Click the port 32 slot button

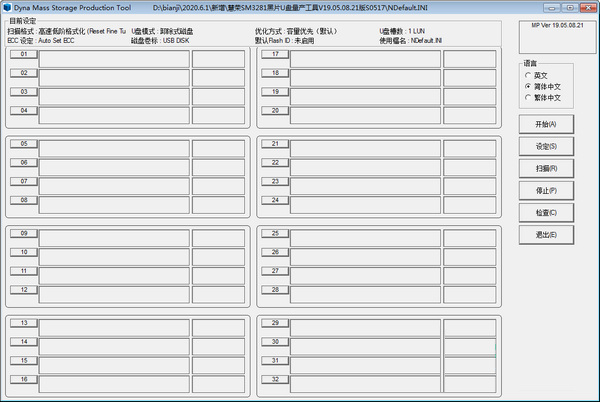click(275, 379)
